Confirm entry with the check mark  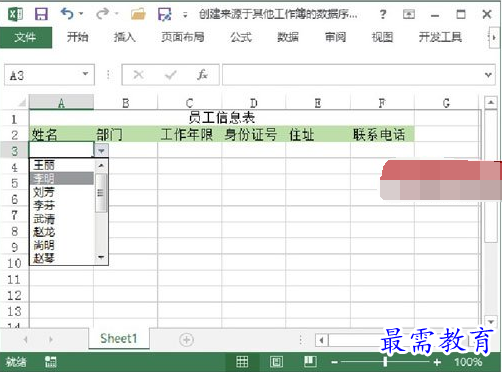[x=171, y=75]
